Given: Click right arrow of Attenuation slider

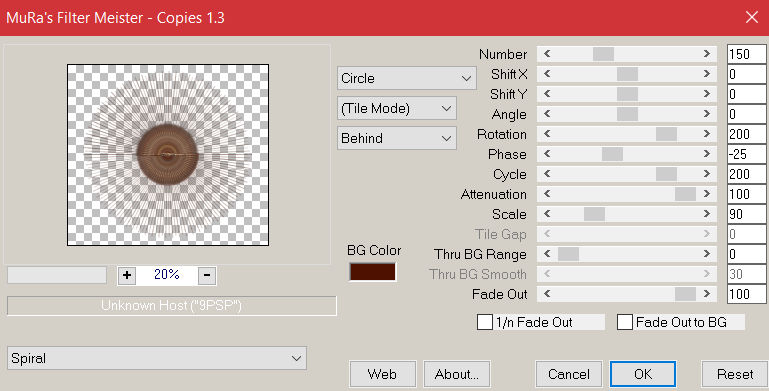Looking at the screenshot, I should coord(707,194).
